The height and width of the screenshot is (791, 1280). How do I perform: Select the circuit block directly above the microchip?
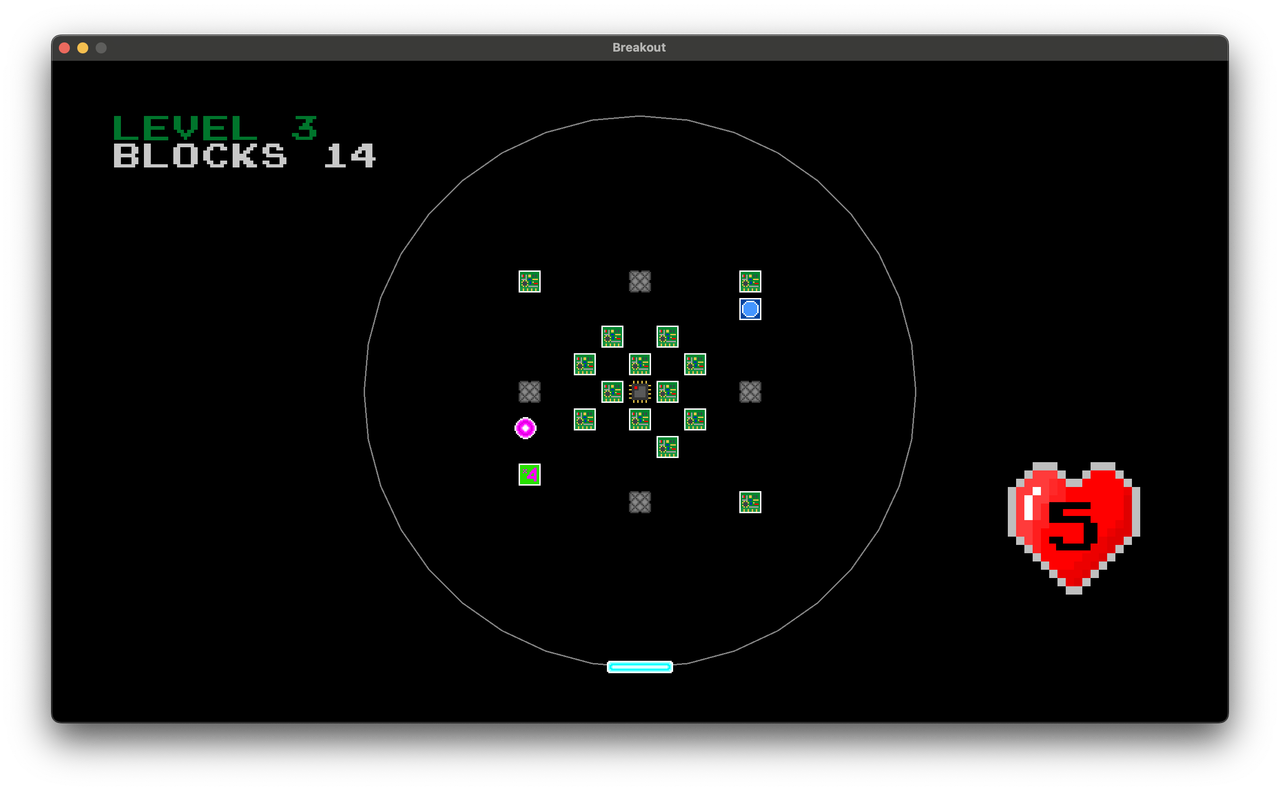(x=640, y=364)
